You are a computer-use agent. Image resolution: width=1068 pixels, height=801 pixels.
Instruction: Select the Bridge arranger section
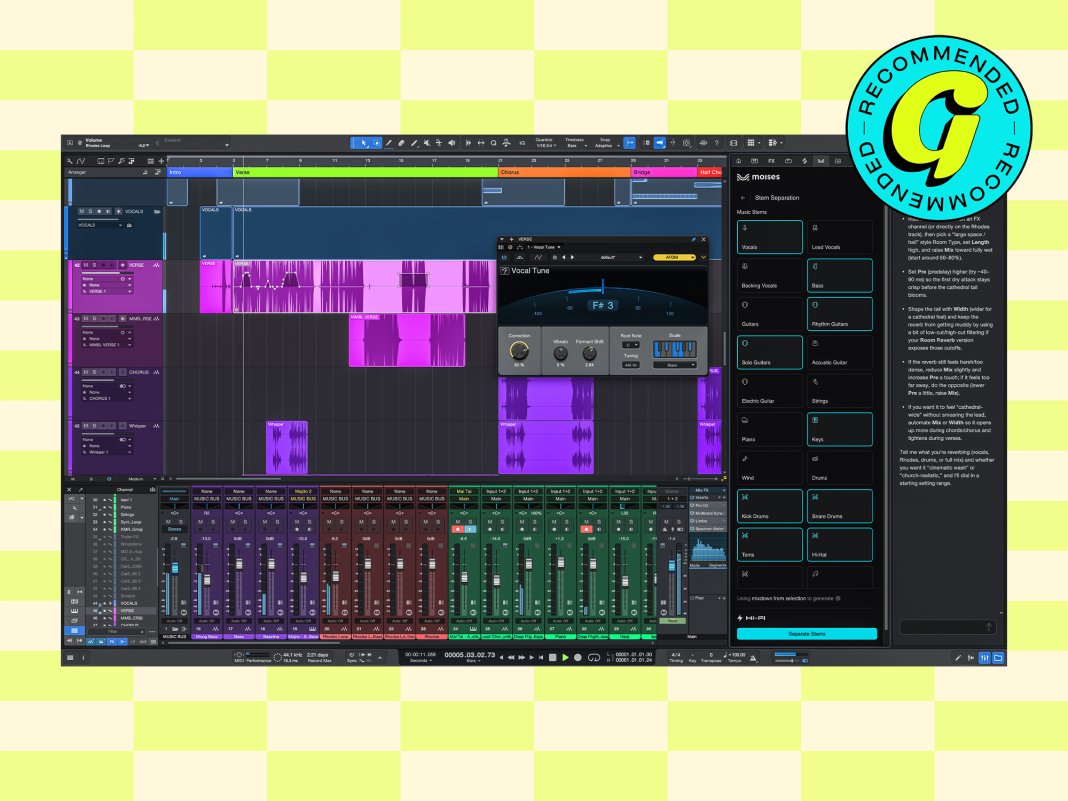(x=663, y=172)
